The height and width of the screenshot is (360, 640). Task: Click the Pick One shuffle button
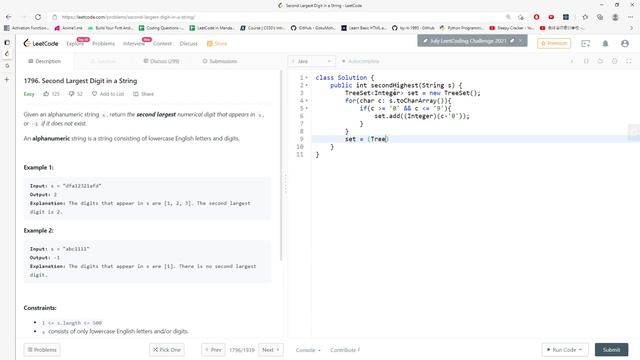[x=167, y=350]
